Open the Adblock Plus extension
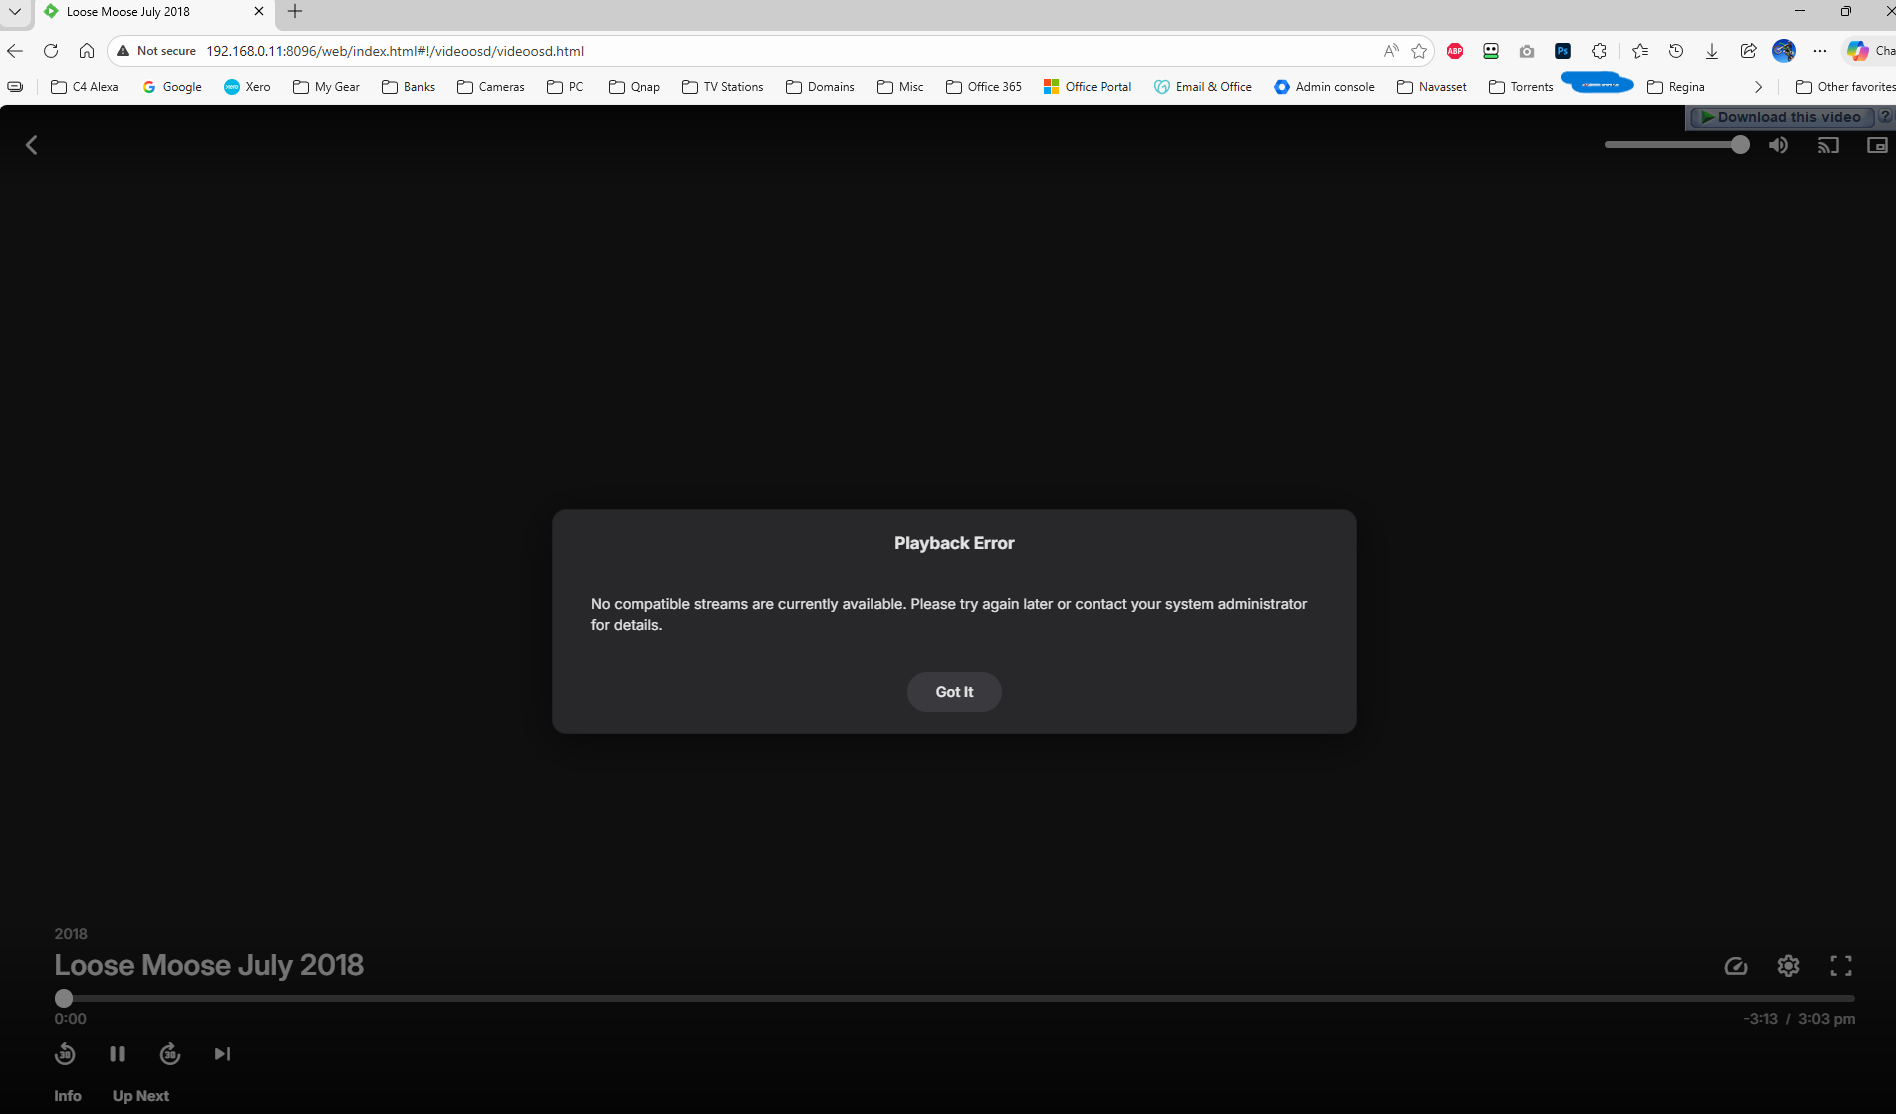This screenshot has height=1114, width=1896. (1455, 51)
